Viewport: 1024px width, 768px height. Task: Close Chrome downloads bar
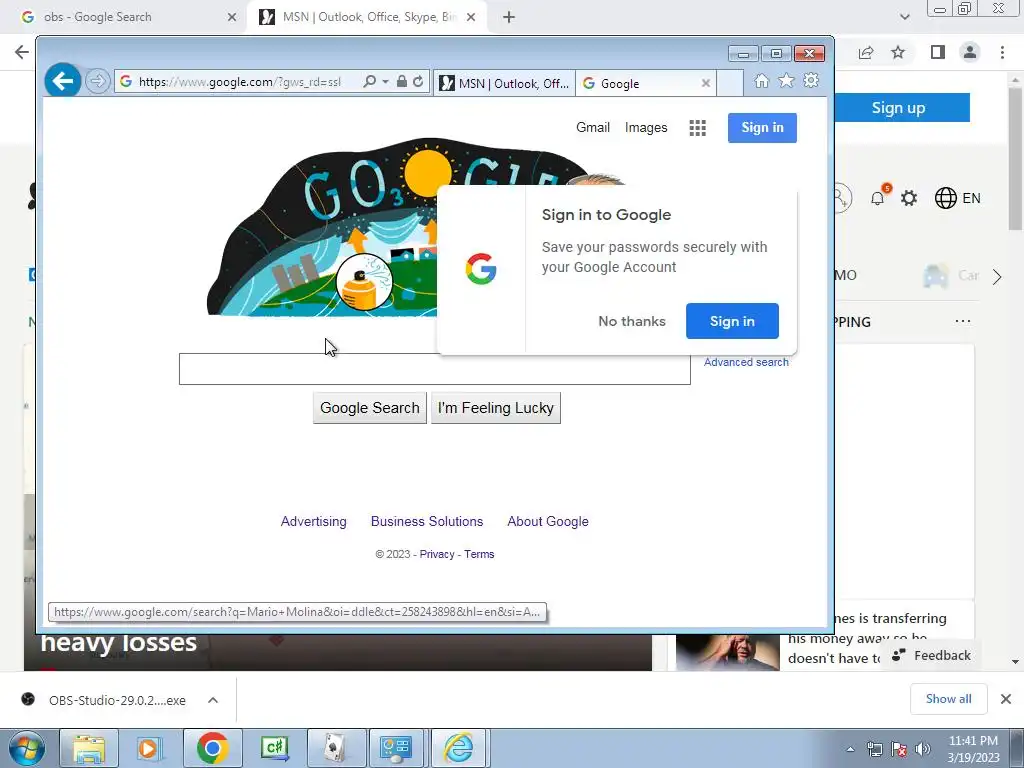(x=1006, y=699)
